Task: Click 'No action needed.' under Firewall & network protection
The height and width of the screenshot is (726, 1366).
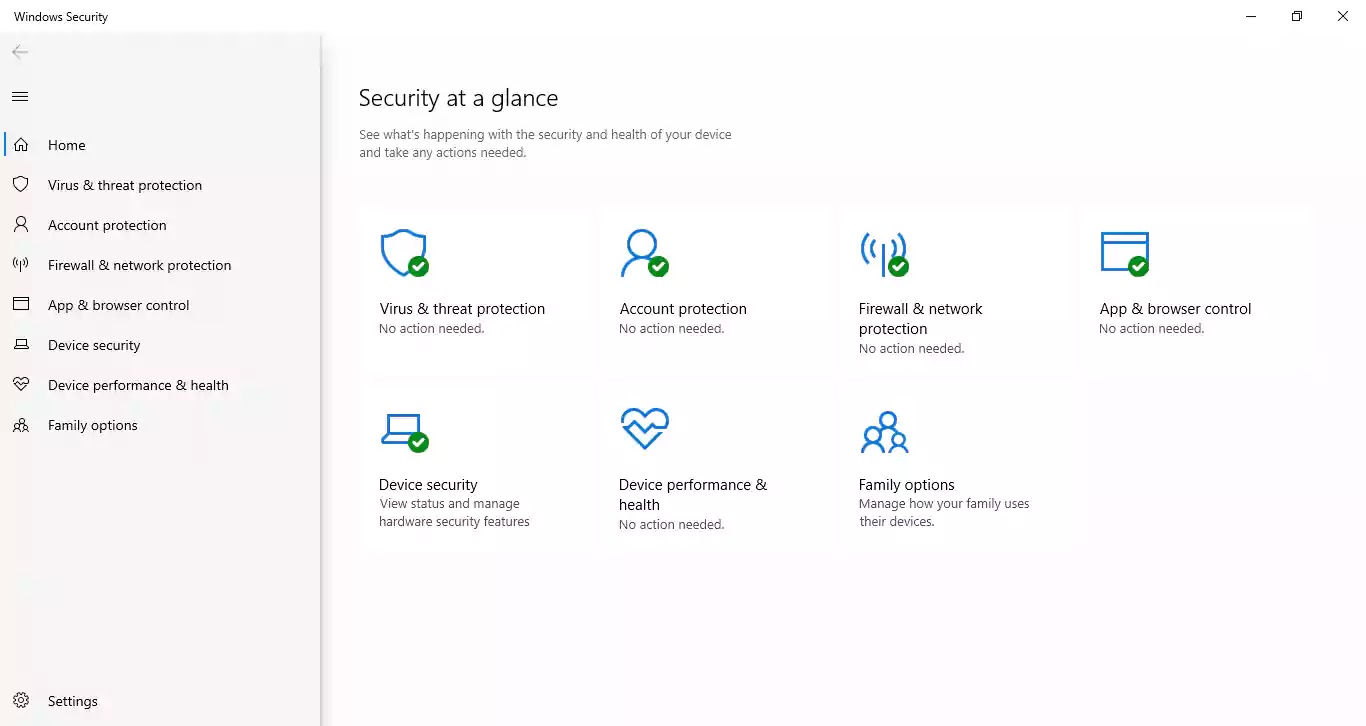Action: click(911, 349)
